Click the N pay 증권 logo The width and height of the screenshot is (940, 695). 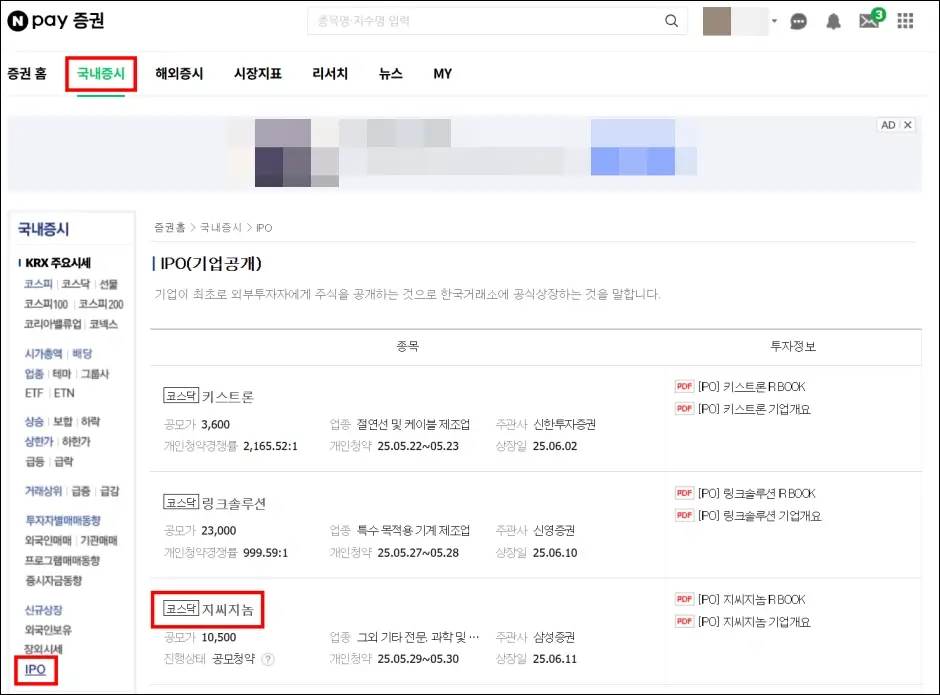point(56,21)
